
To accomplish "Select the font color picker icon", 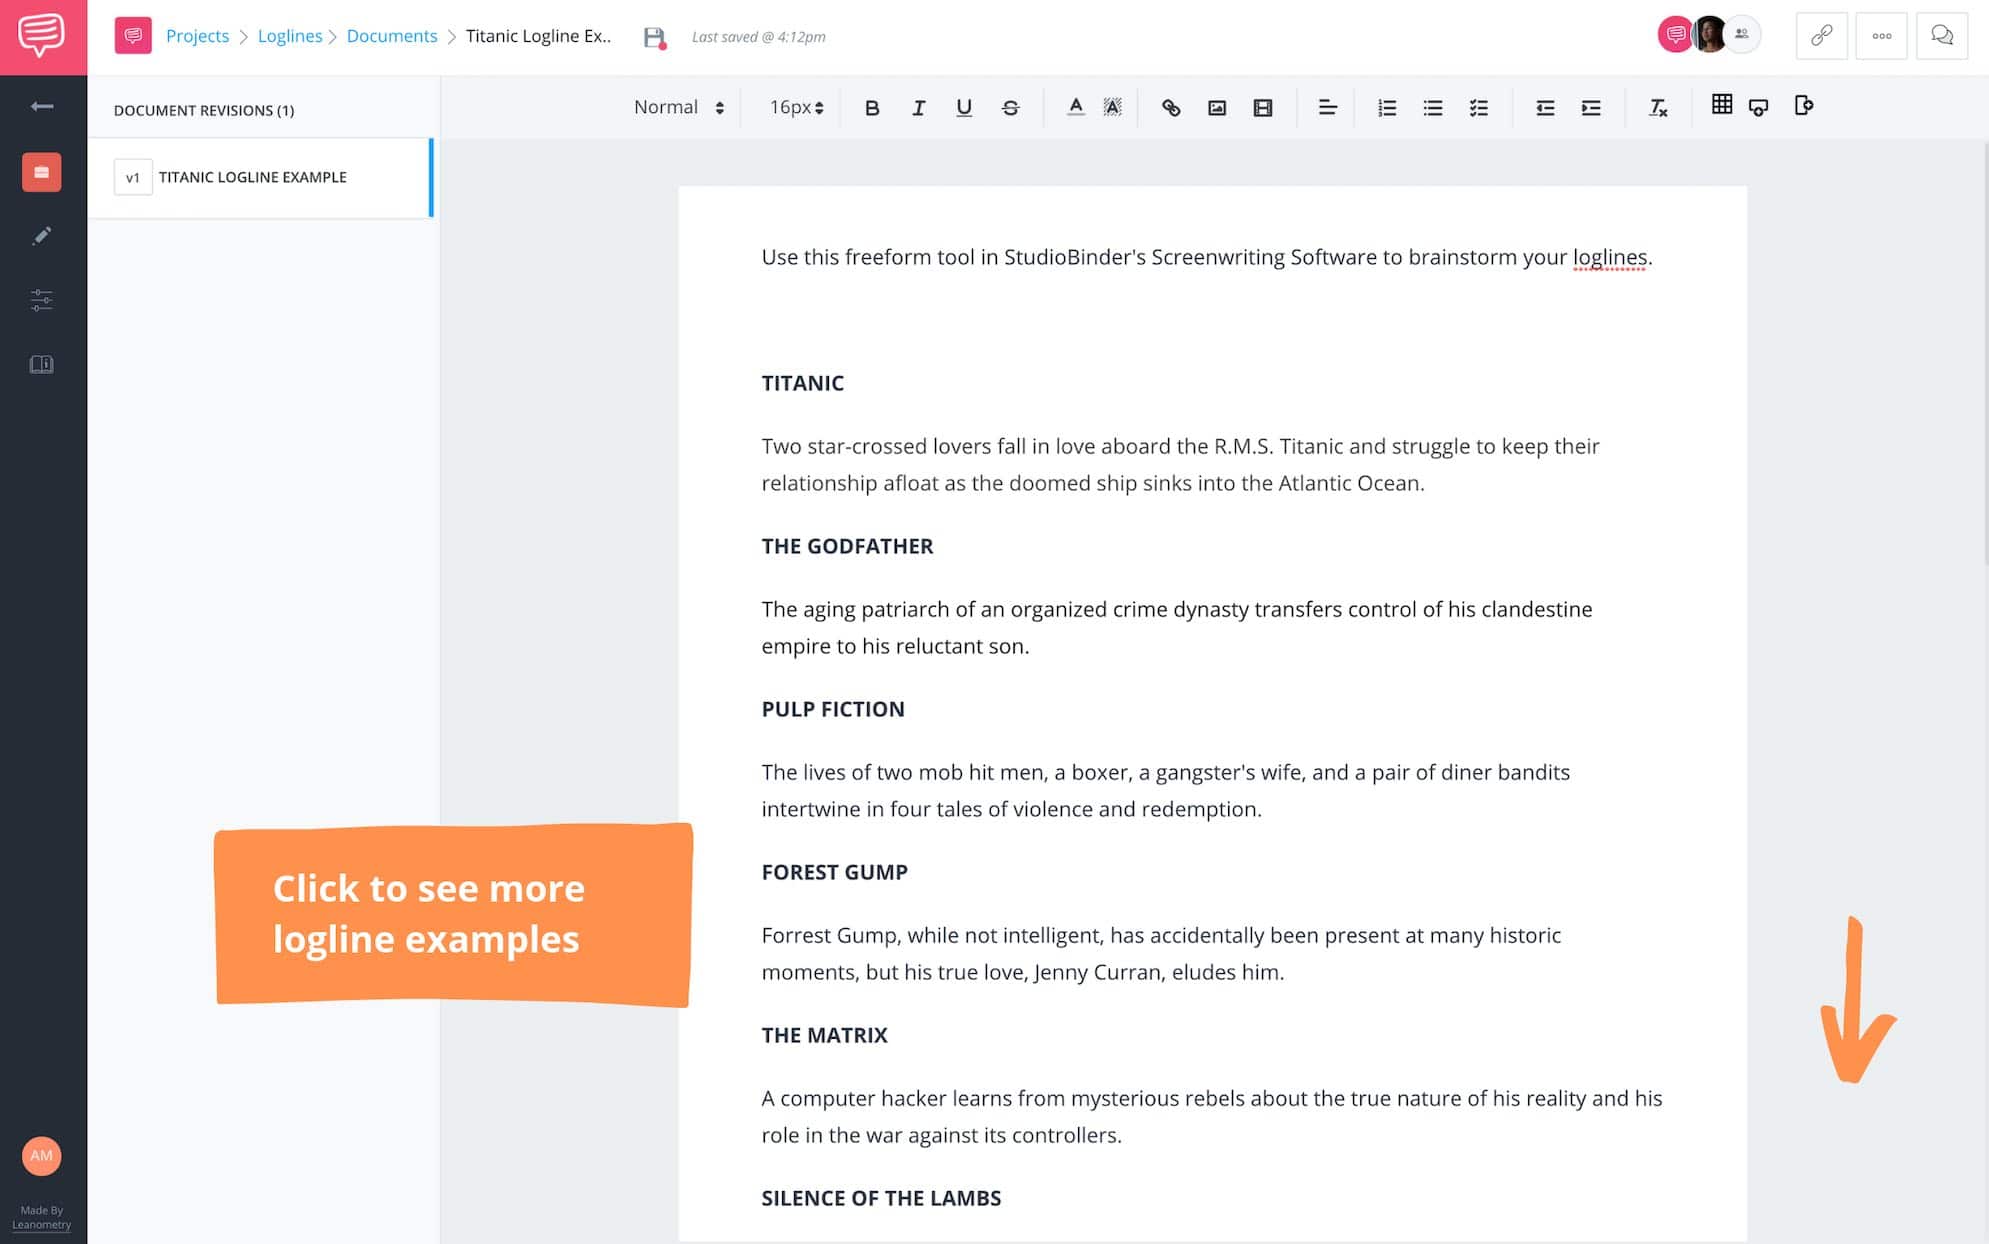I will coord(1075,106).
